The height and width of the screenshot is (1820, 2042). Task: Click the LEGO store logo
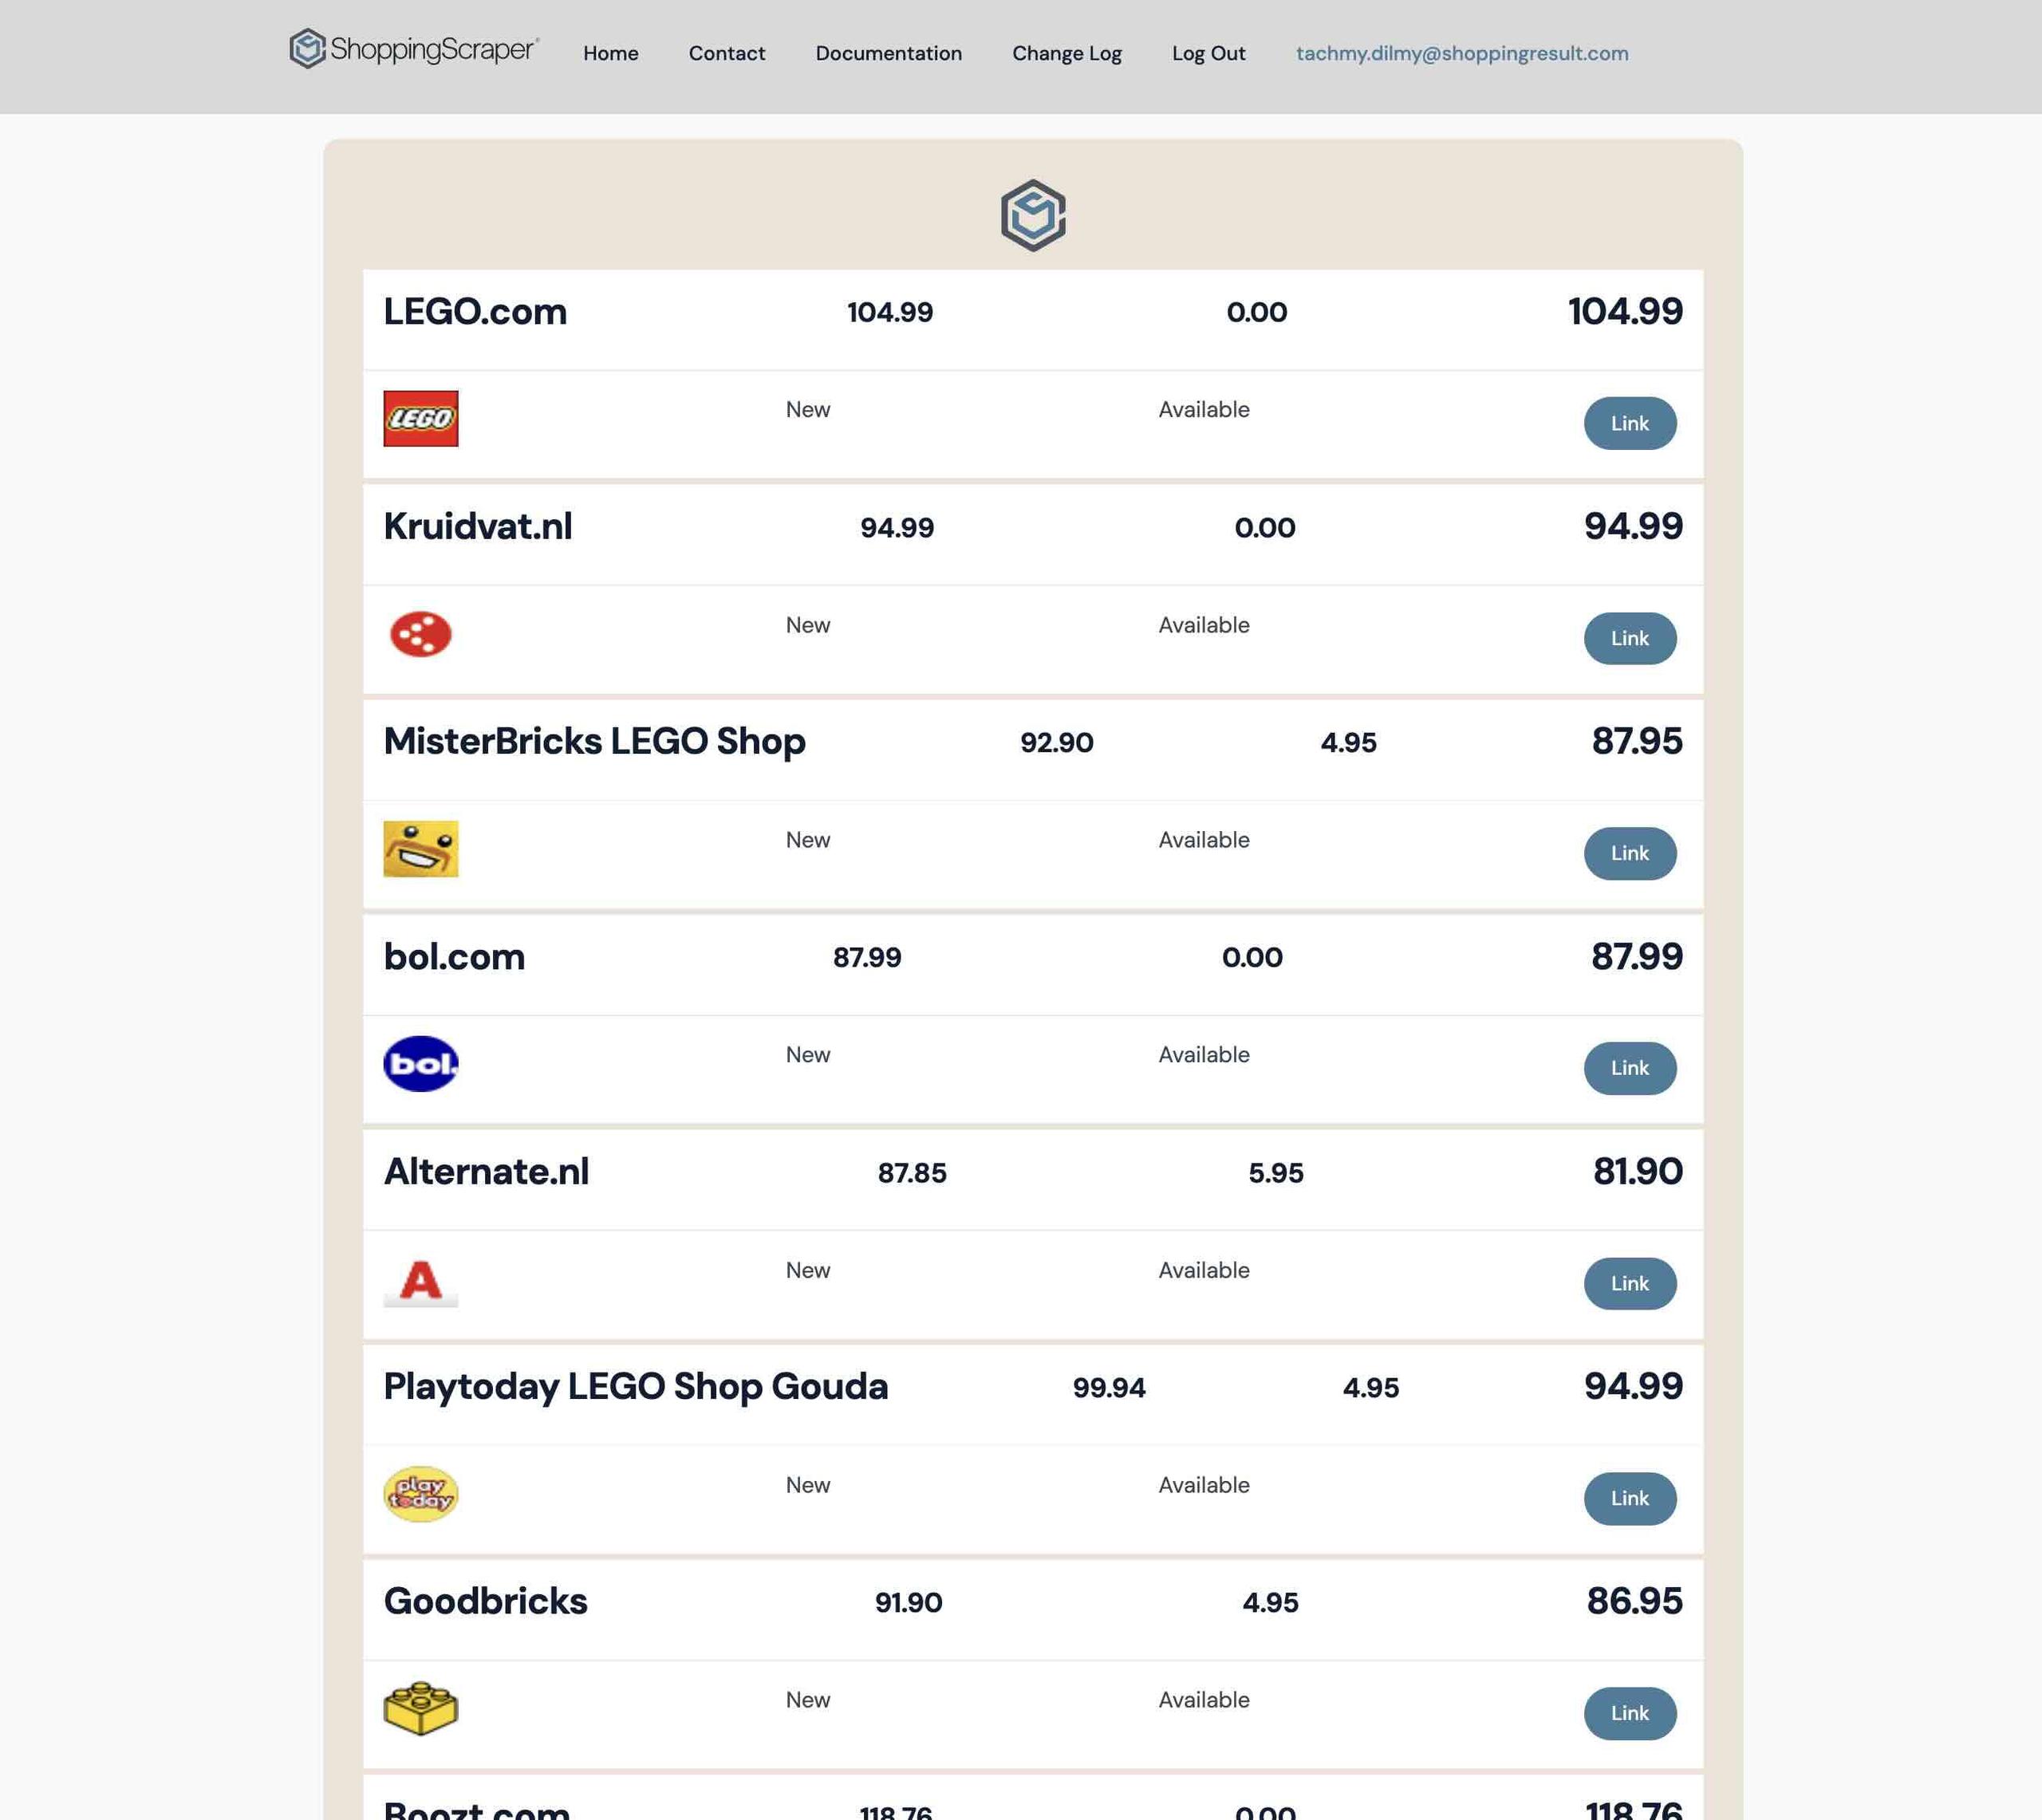coord(421,418)
